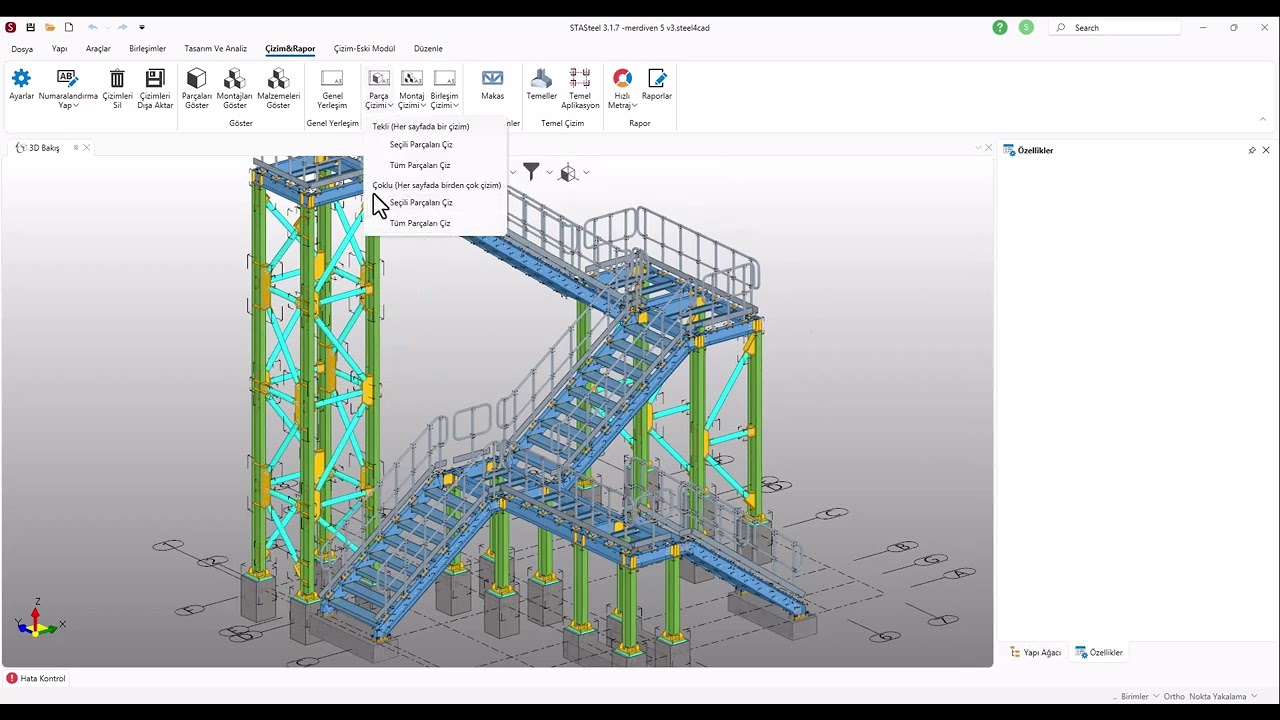Click the Parçaları Göster cube icon
1280x720 pixels.
click(x=197, y=80)
